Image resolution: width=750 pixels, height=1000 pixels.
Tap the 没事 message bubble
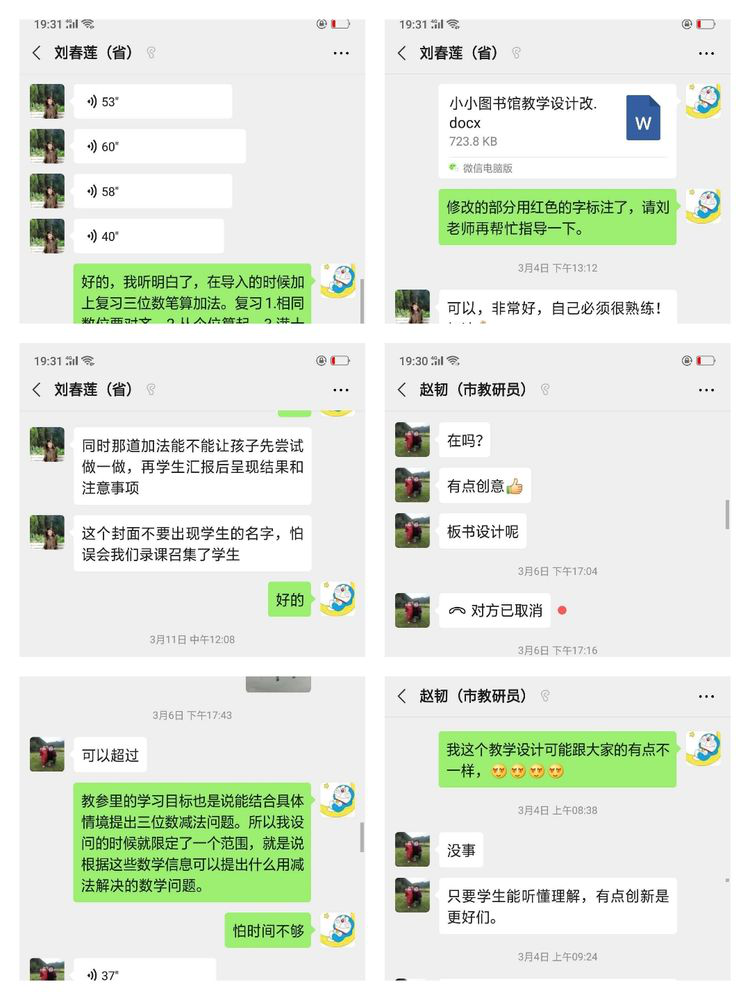point(461,850)
